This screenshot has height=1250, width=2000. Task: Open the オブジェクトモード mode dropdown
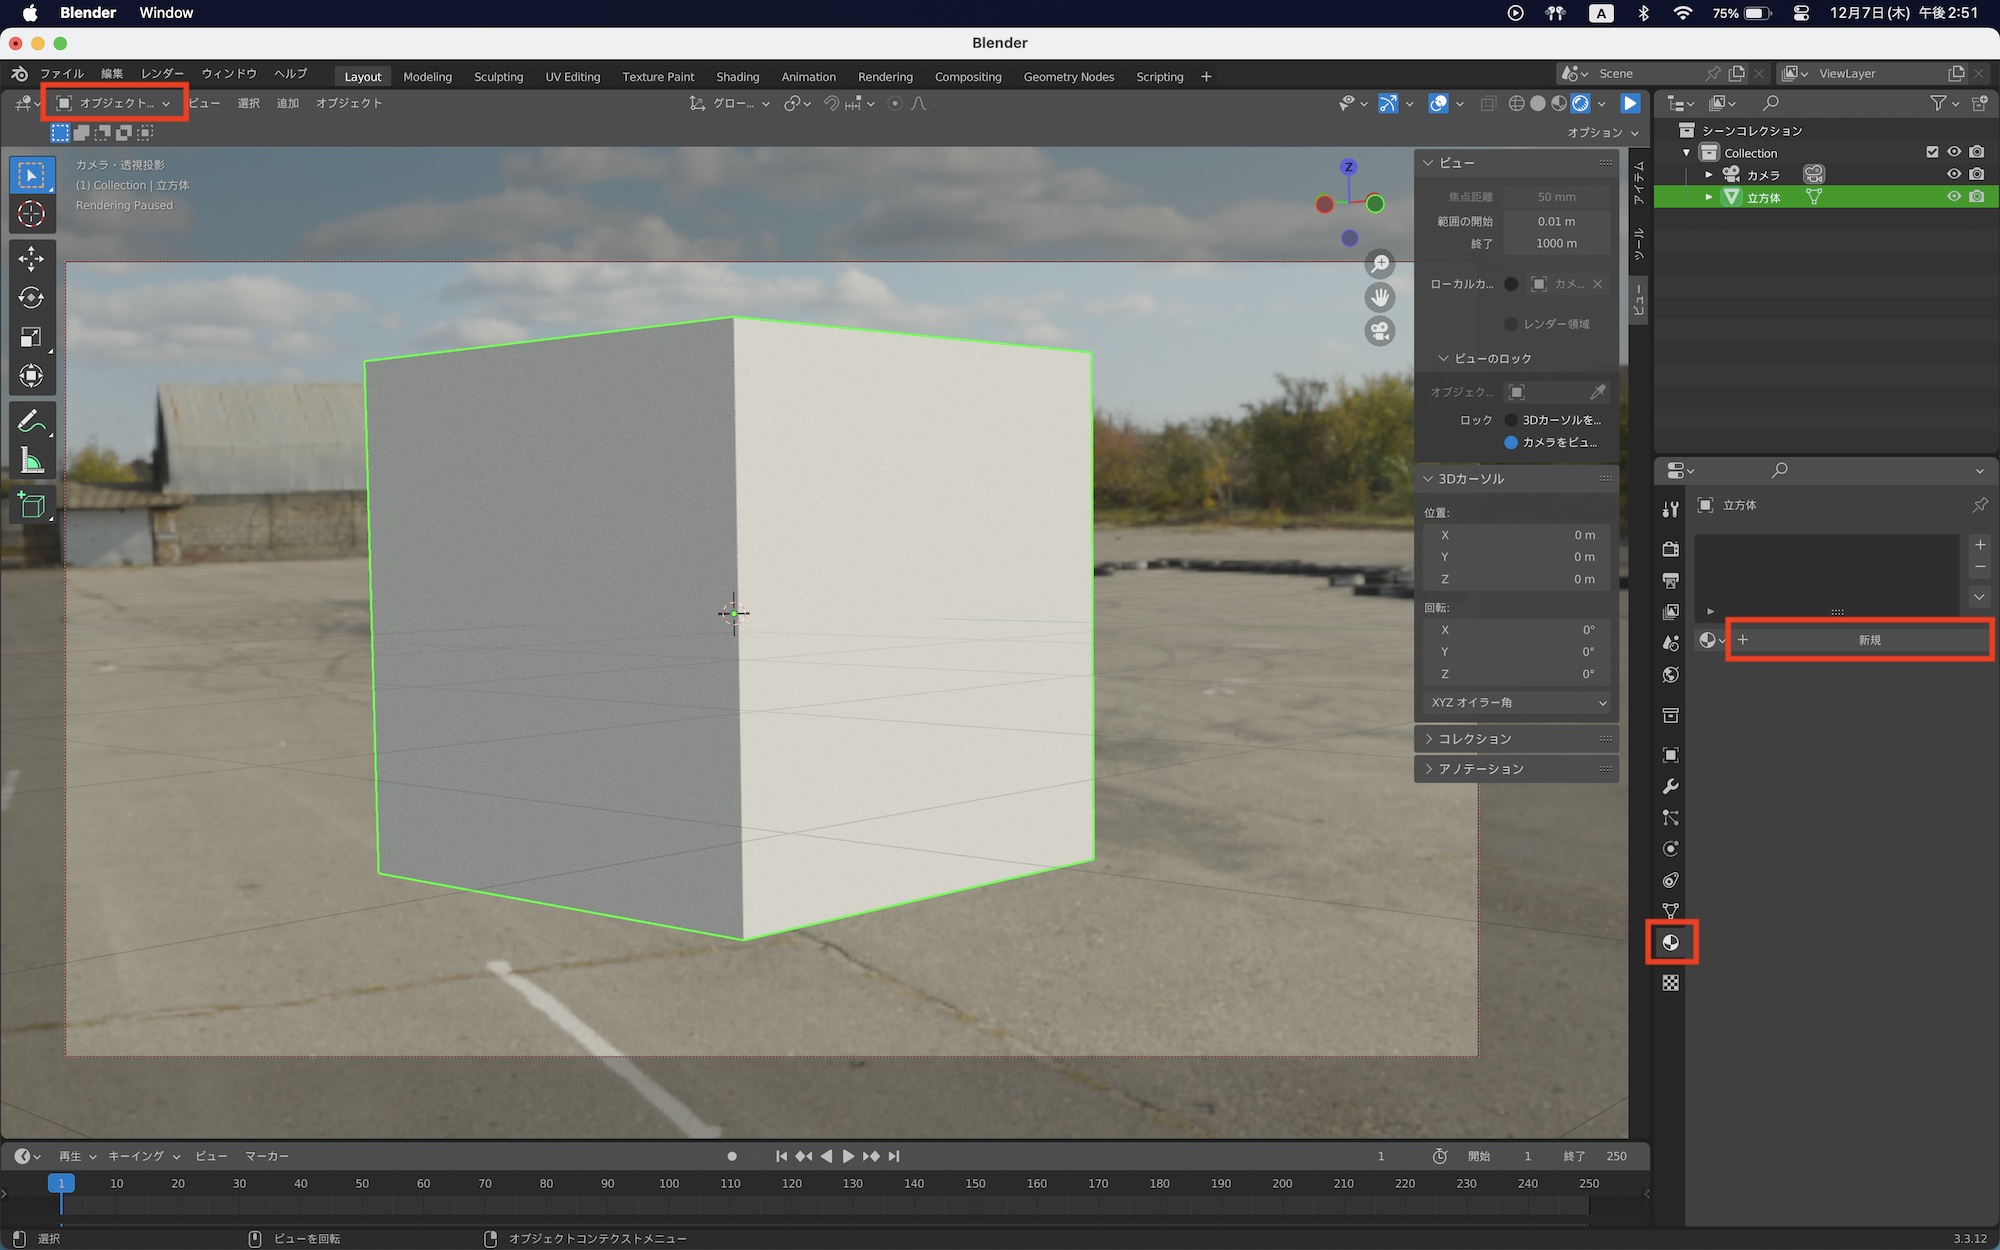[x=113, y=103]
